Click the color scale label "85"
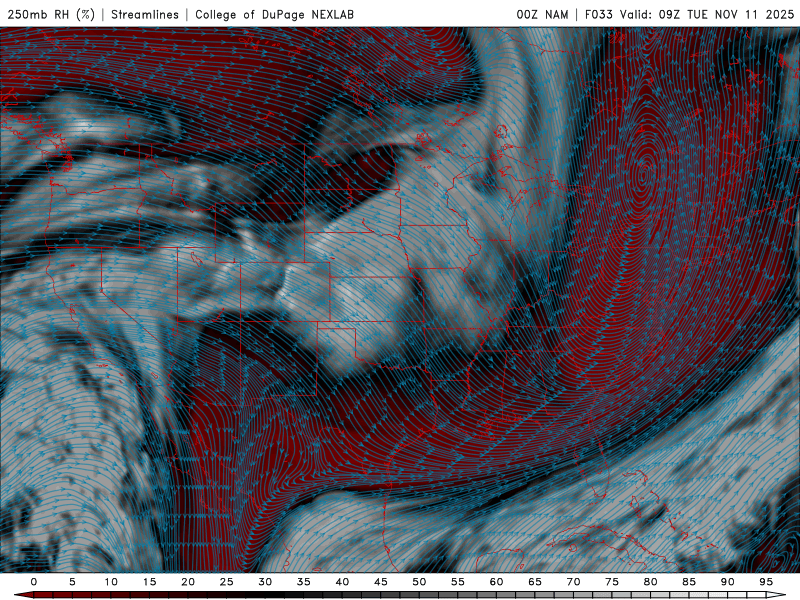The image size is (800, 600). click(689, 582)
